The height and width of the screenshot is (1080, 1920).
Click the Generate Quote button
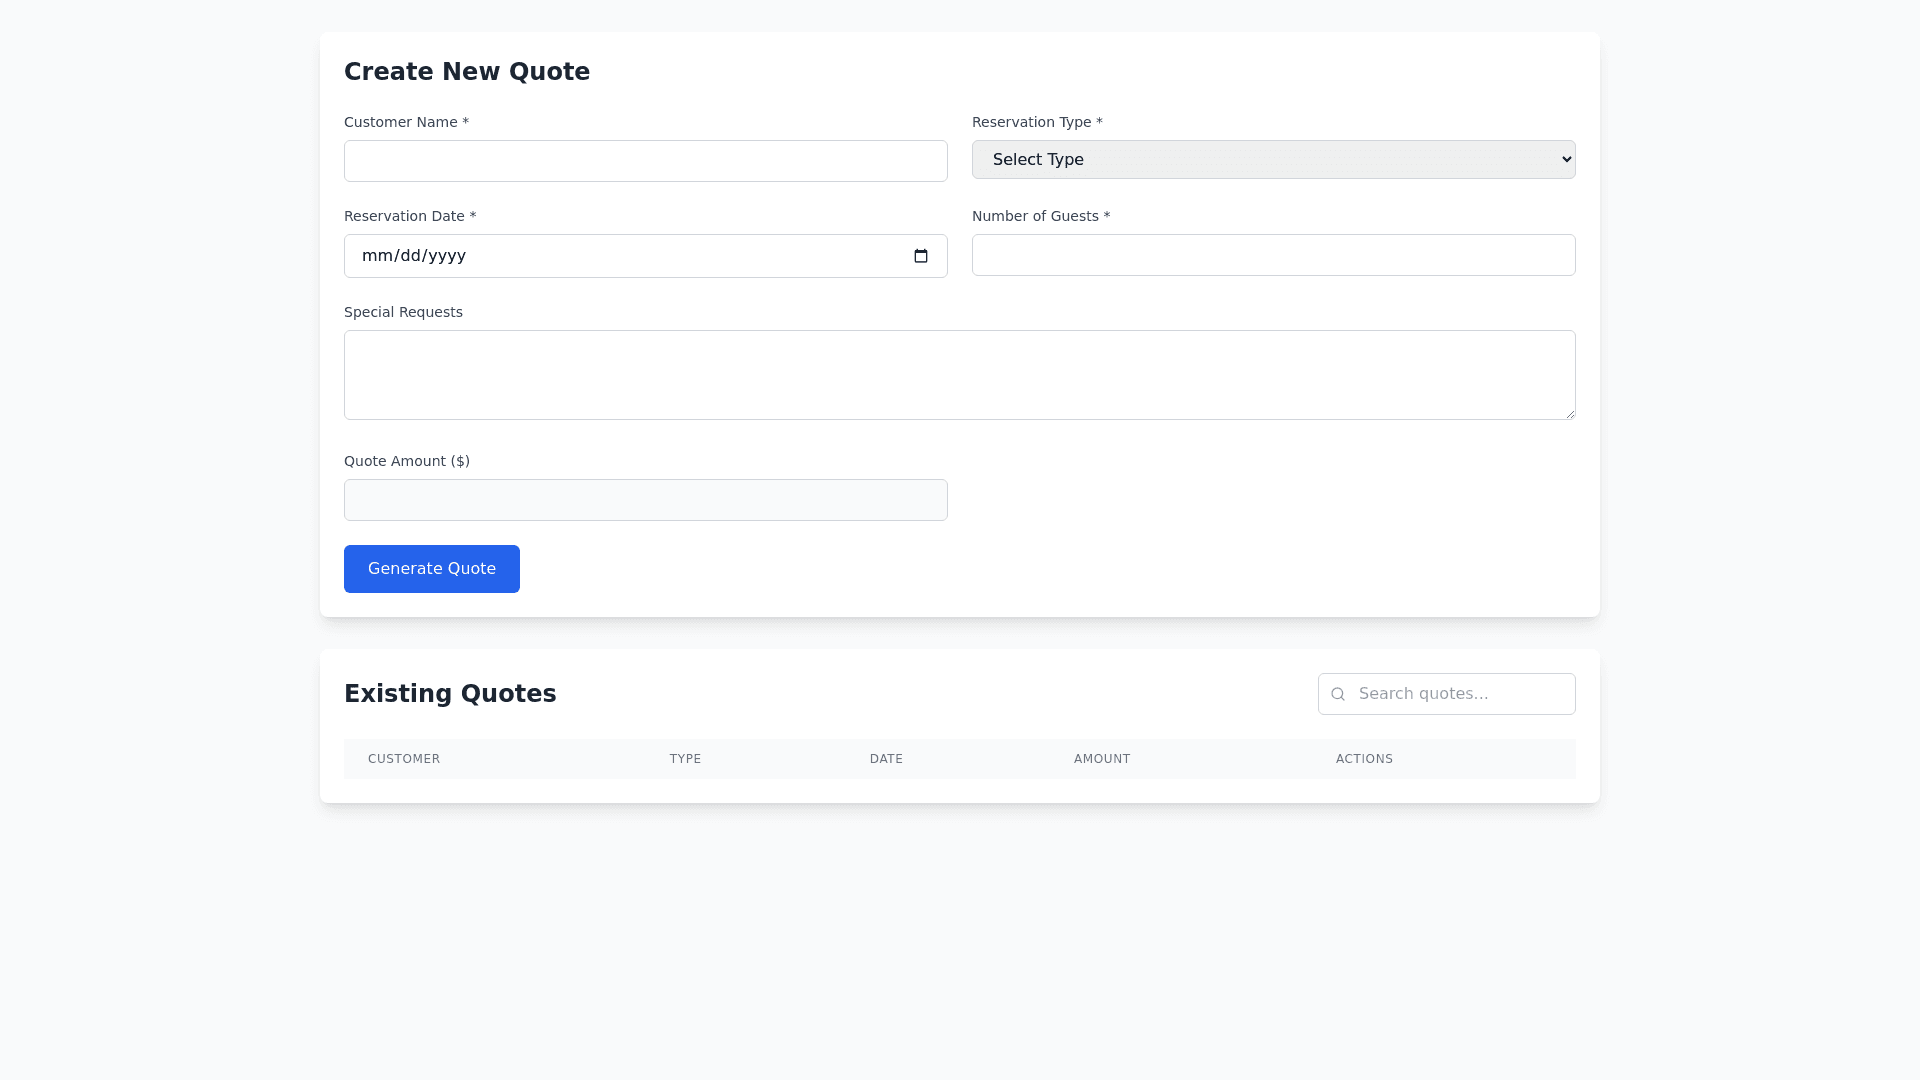(x=431, y=569)
